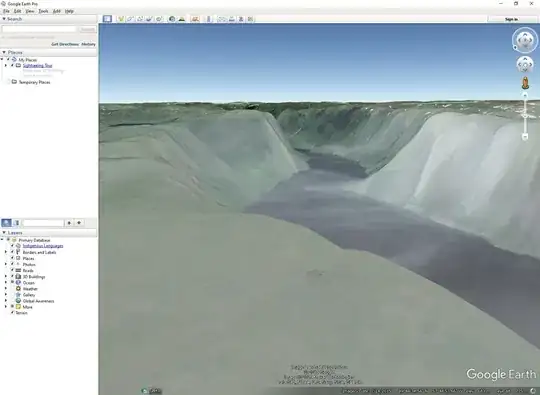The width and height of the screenshot is (540, 395).
Task: Toggle the 3D Buildings layer checkbox
Action: tap(12, 277)
